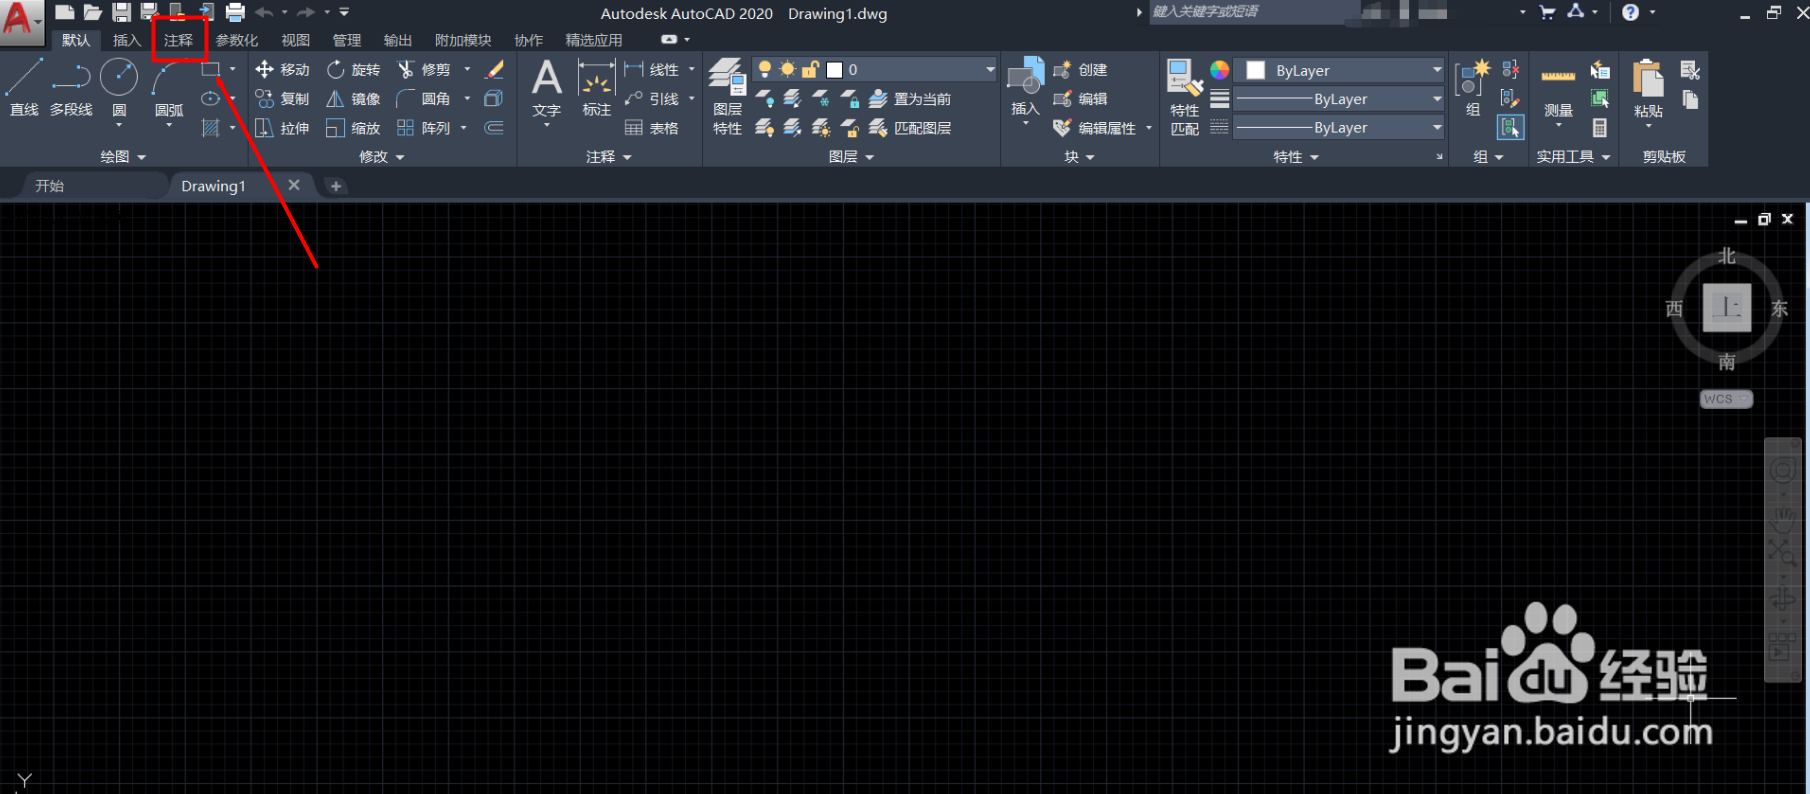Switch to the Annotate (注释) ribbon tab
Image resolution: width=1810 pixels, height=794 pixels.
click(179, 40)
